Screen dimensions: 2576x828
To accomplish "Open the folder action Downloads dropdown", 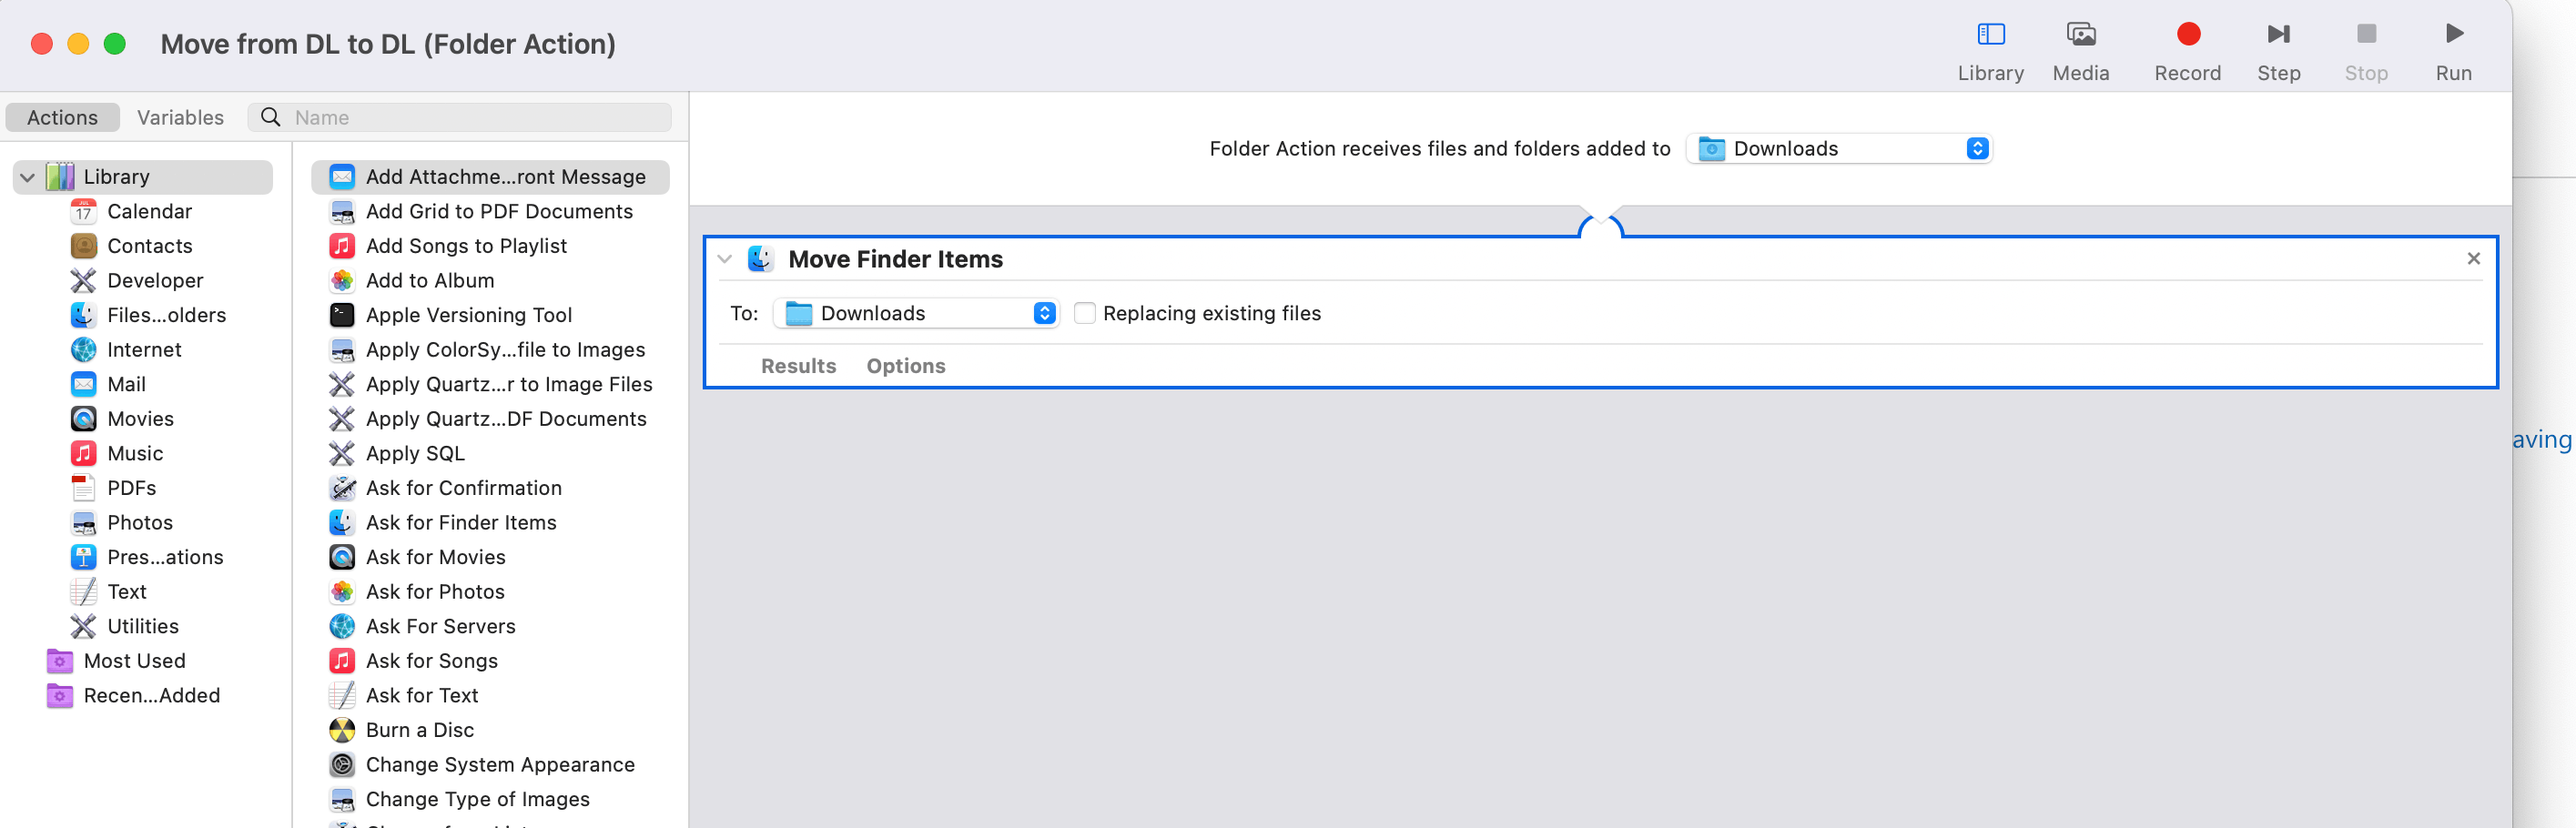I will click(x=1838, y=148).
